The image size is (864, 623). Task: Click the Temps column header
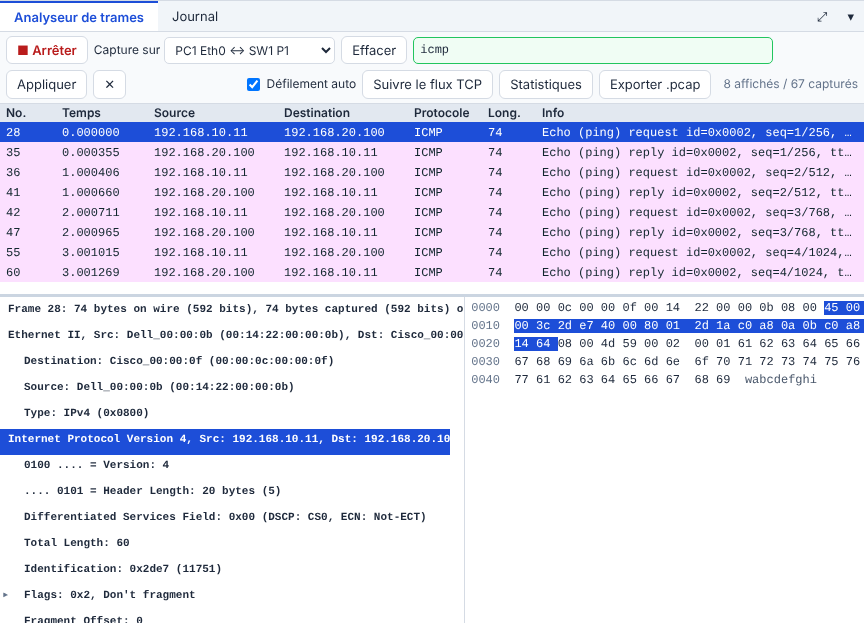[x=81, y=113]
